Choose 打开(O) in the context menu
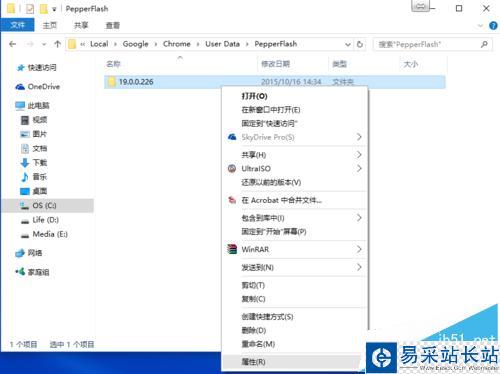This screenshot has width=500, height=374. tap(295, 96)
